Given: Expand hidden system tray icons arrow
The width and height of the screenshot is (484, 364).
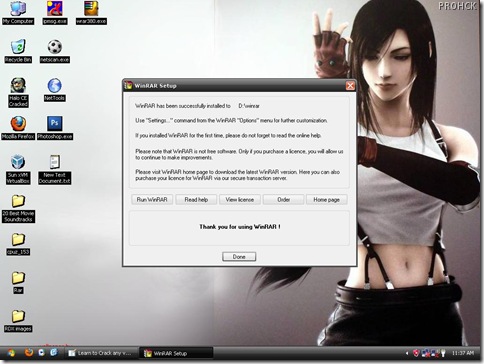Looking at the screenshot, I should [x=407, y=353].
